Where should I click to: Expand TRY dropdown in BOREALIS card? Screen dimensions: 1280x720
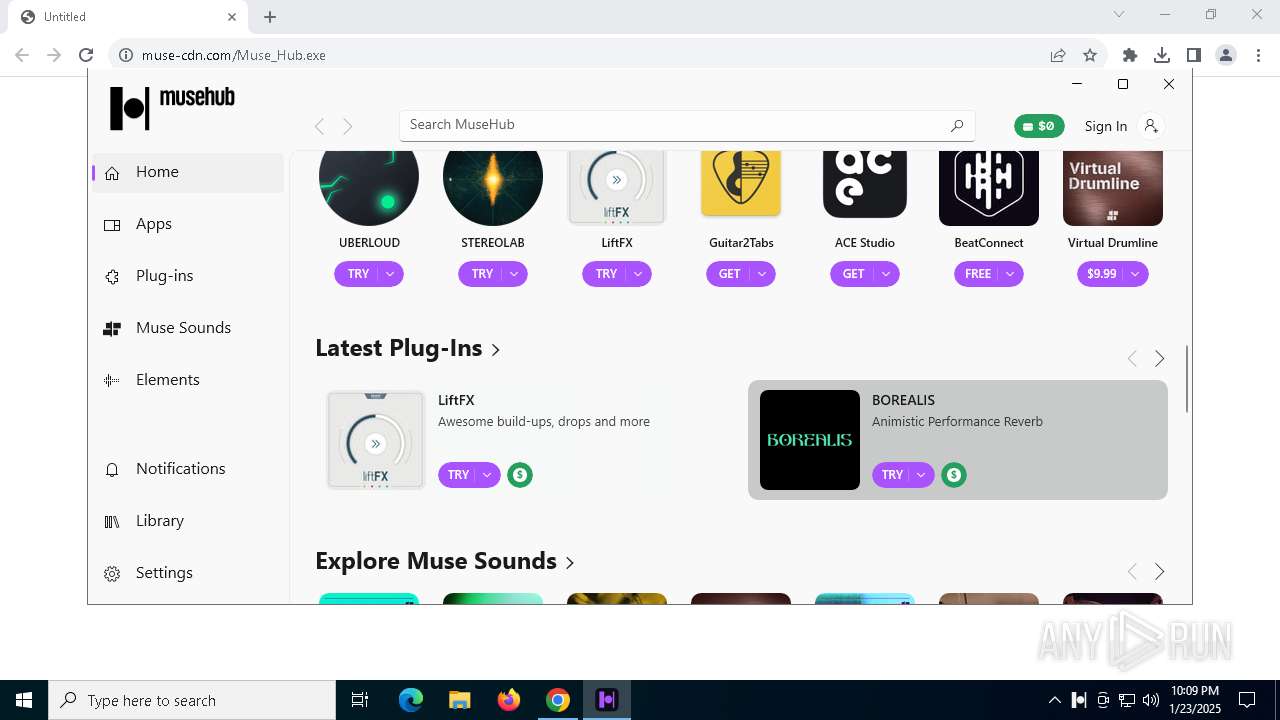[921, 475]
